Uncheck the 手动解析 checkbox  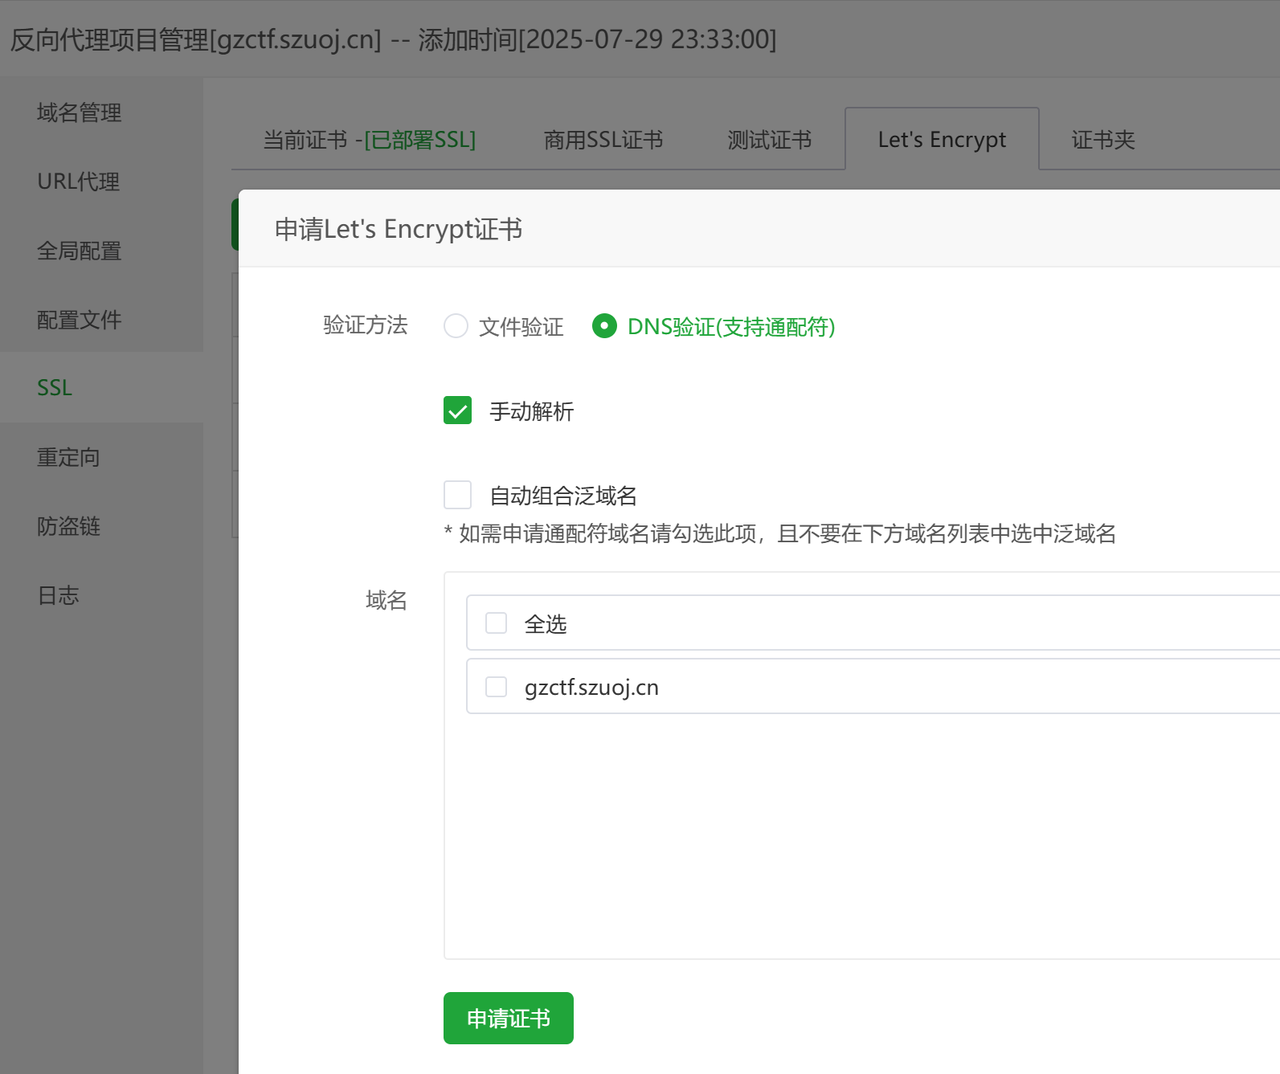pyautogui.click(x=457, y=411)
